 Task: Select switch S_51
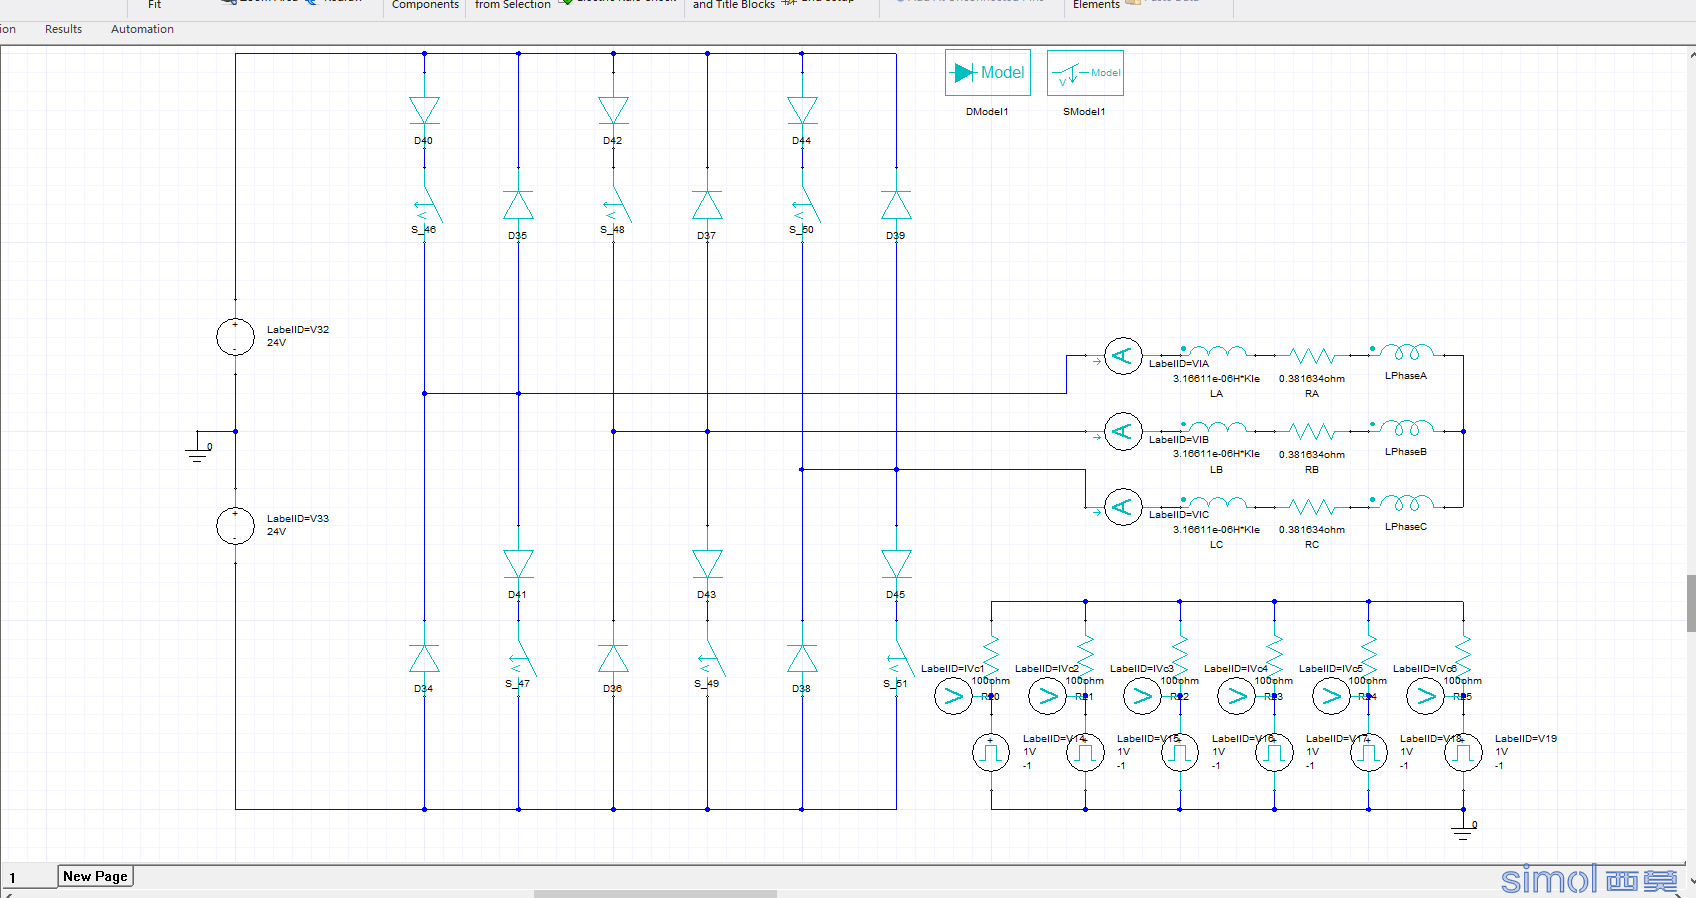[899, 658]
